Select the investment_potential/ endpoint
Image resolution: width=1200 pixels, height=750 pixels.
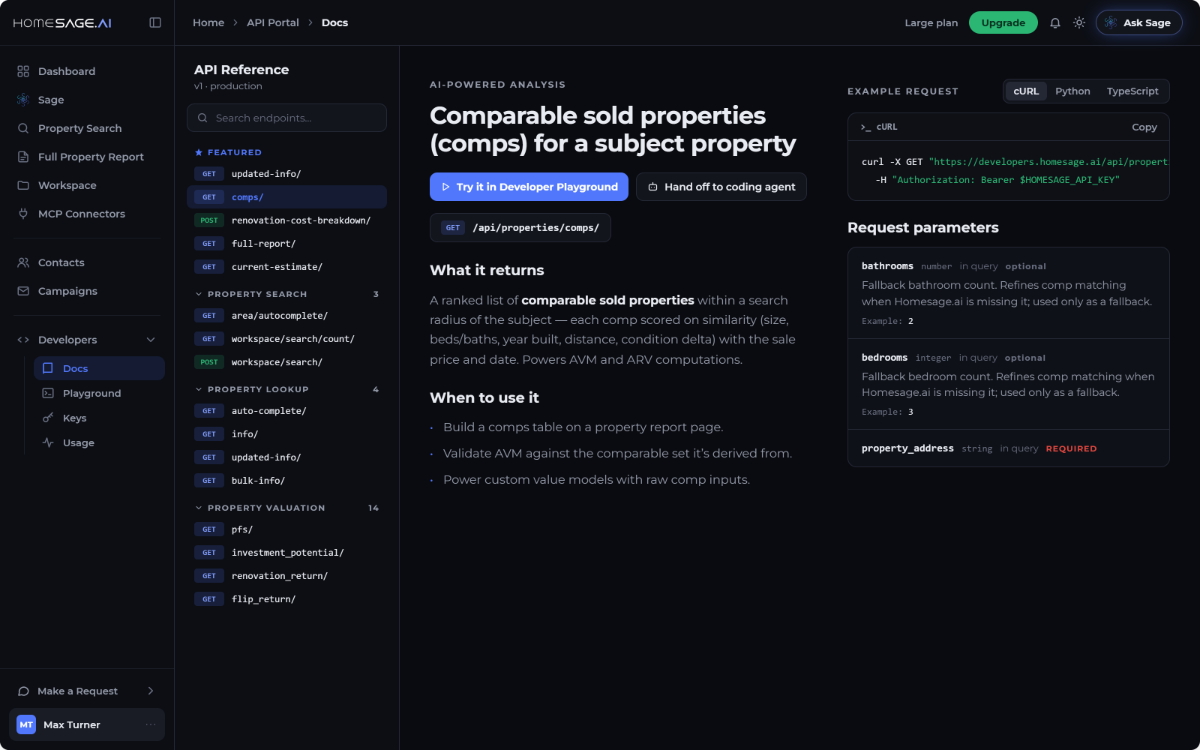tap(287, 553)
